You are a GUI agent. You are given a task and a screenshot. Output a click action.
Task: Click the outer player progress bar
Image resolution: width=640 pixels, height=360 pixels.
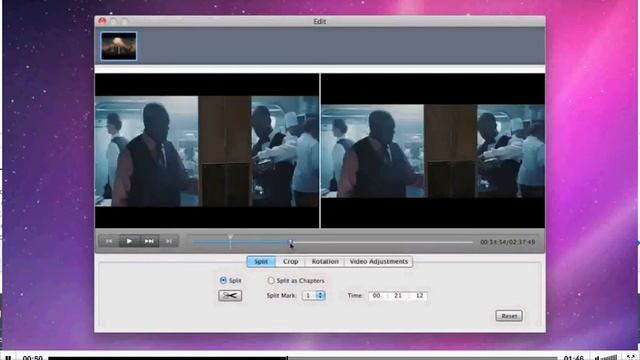click(302, 358)
